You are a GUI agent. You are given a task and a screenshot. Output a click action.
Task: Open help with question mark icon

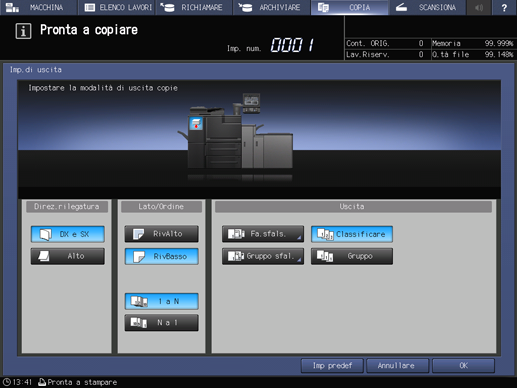504,7
